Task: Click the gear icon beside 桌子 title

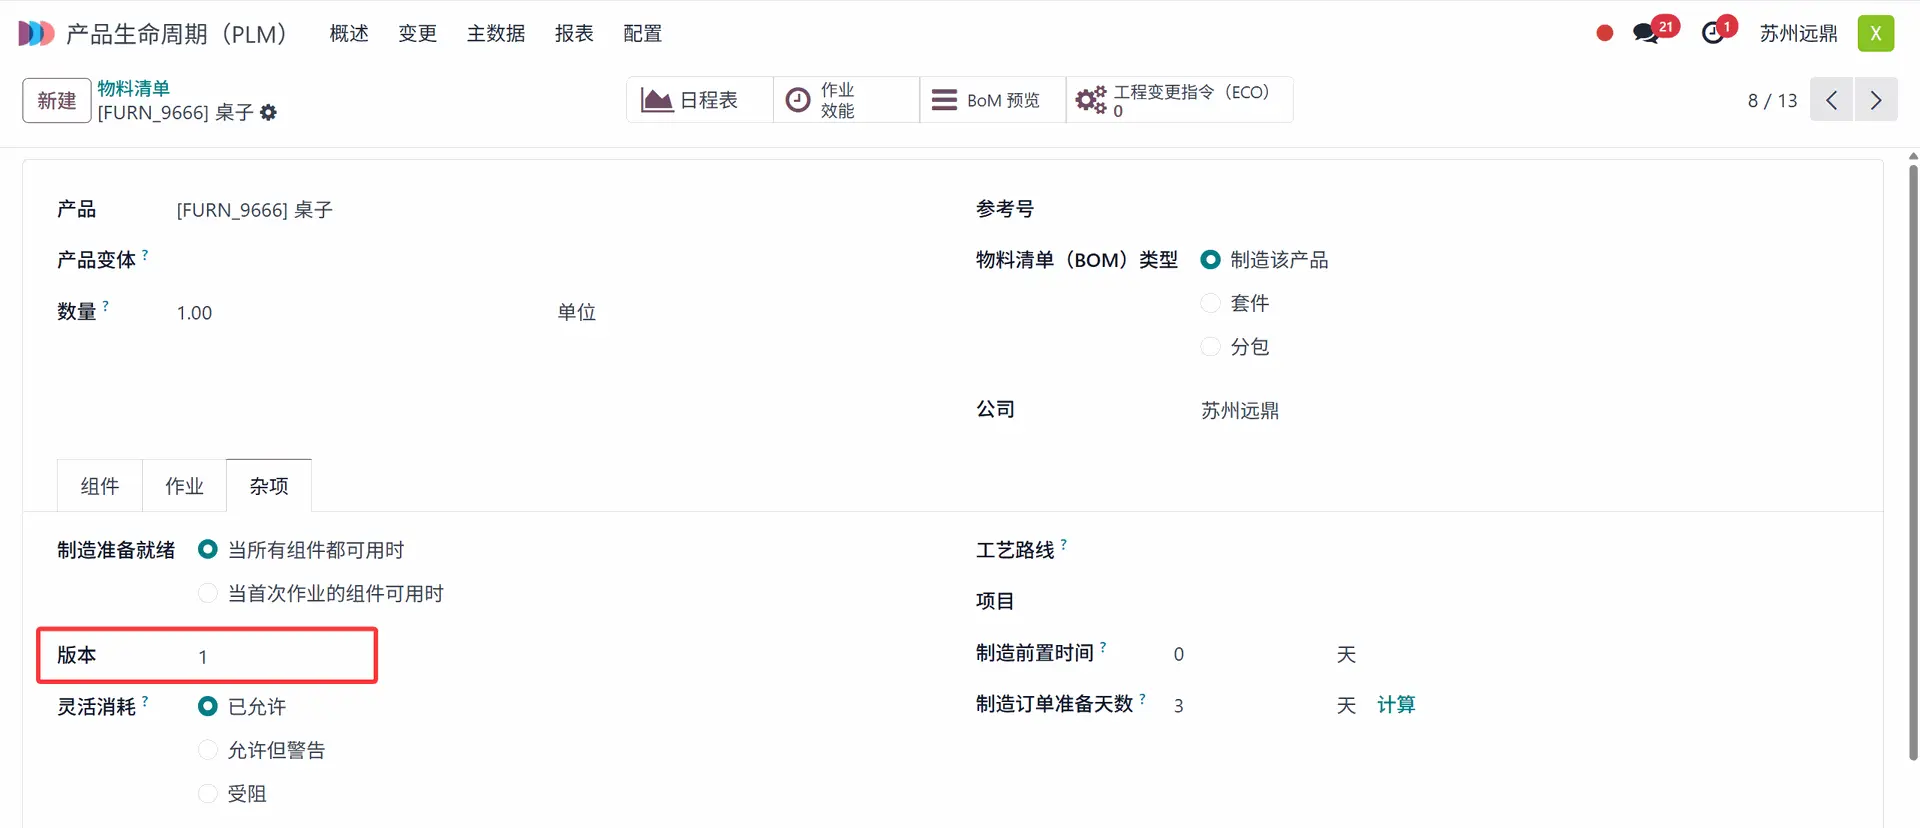Action: 268,113
